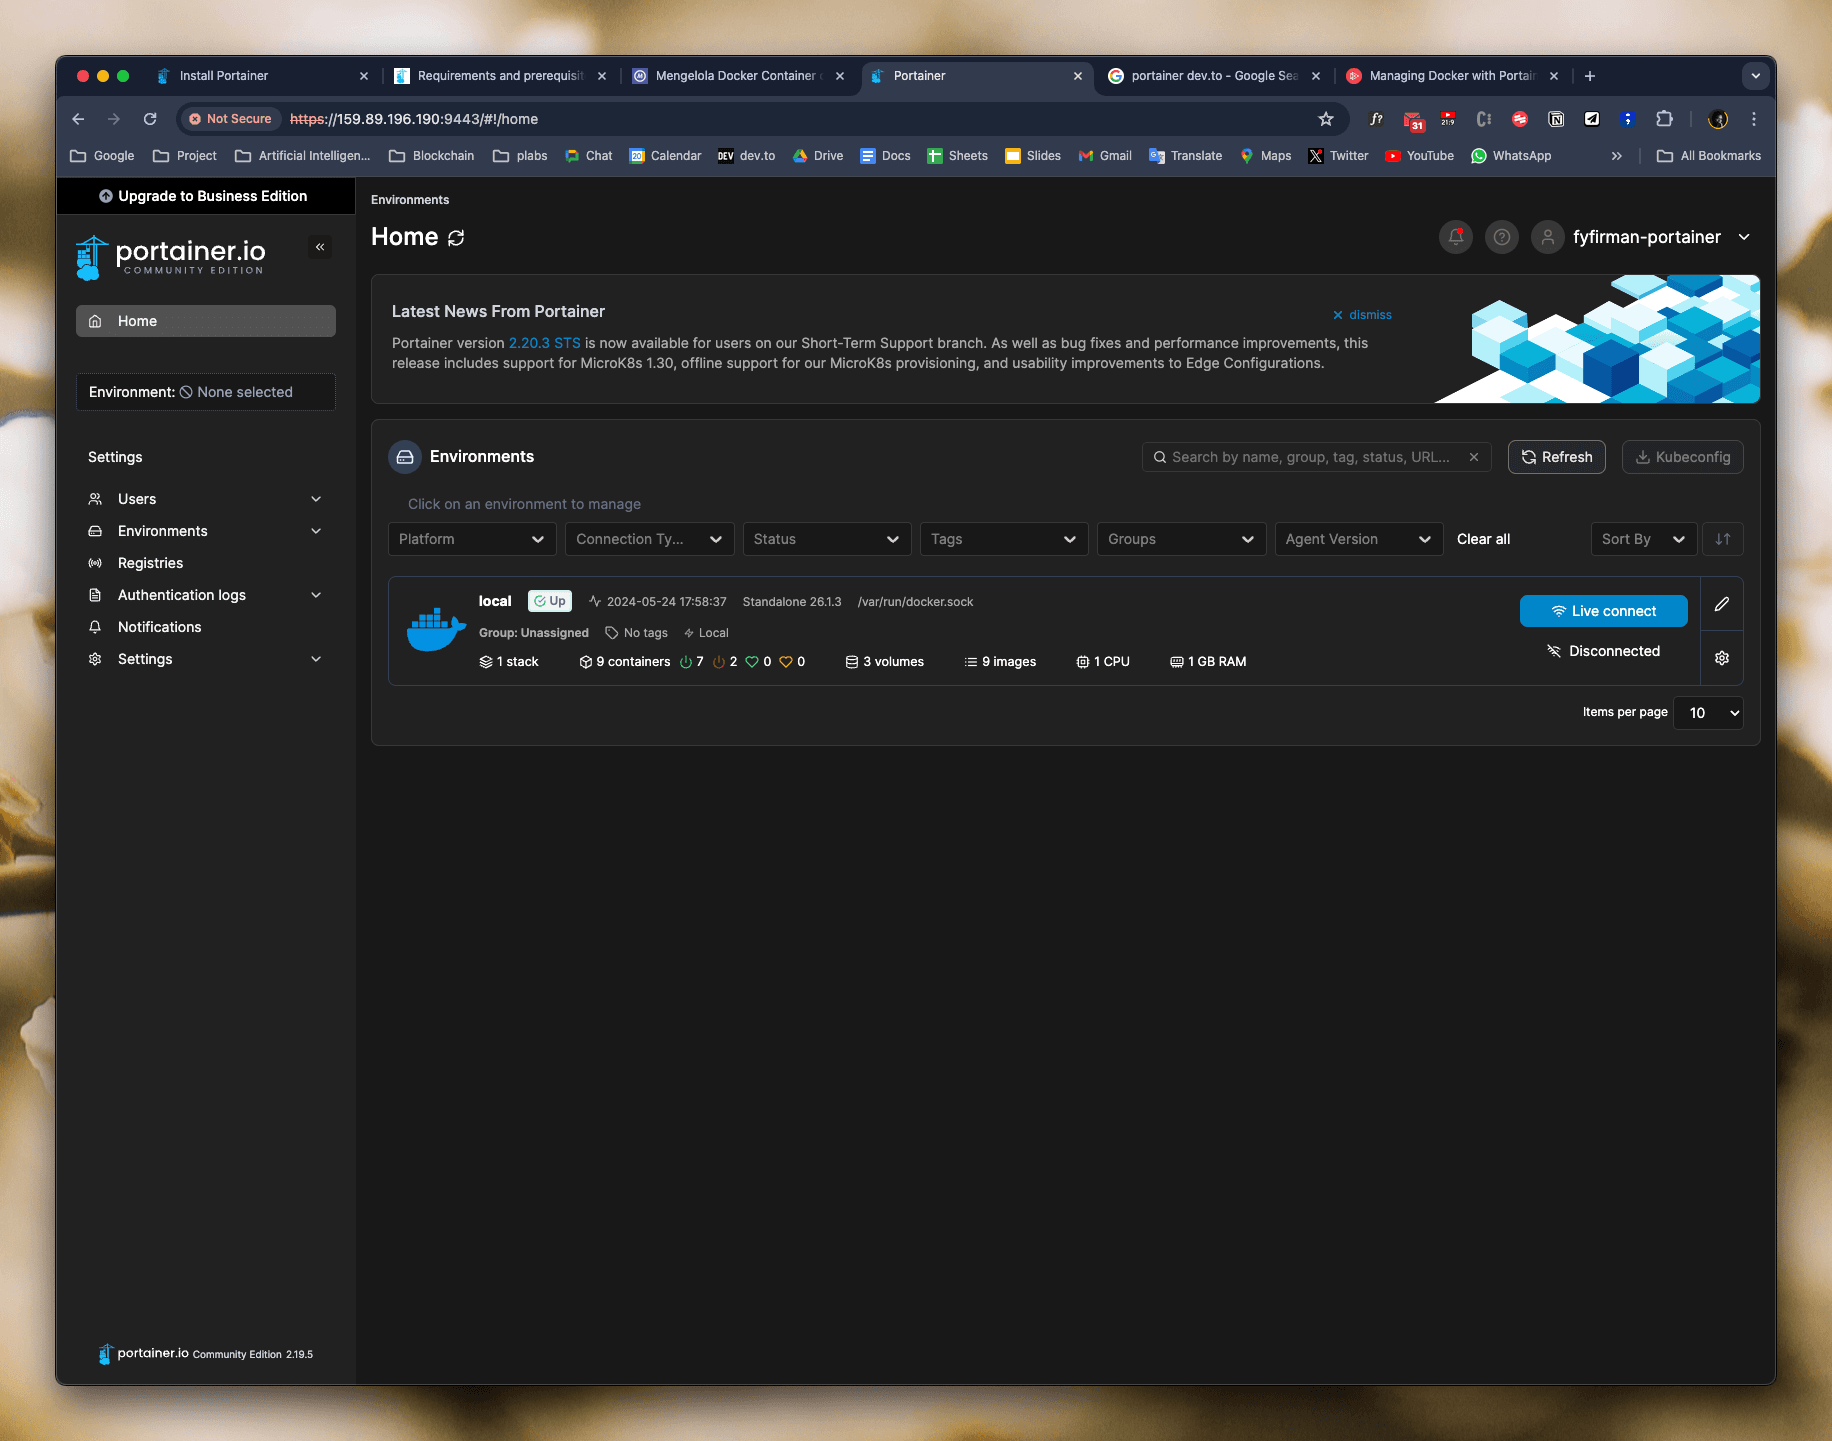Open the tab search dropdown arrow
This screenshot has height=1441, width=1832.
1755,76
